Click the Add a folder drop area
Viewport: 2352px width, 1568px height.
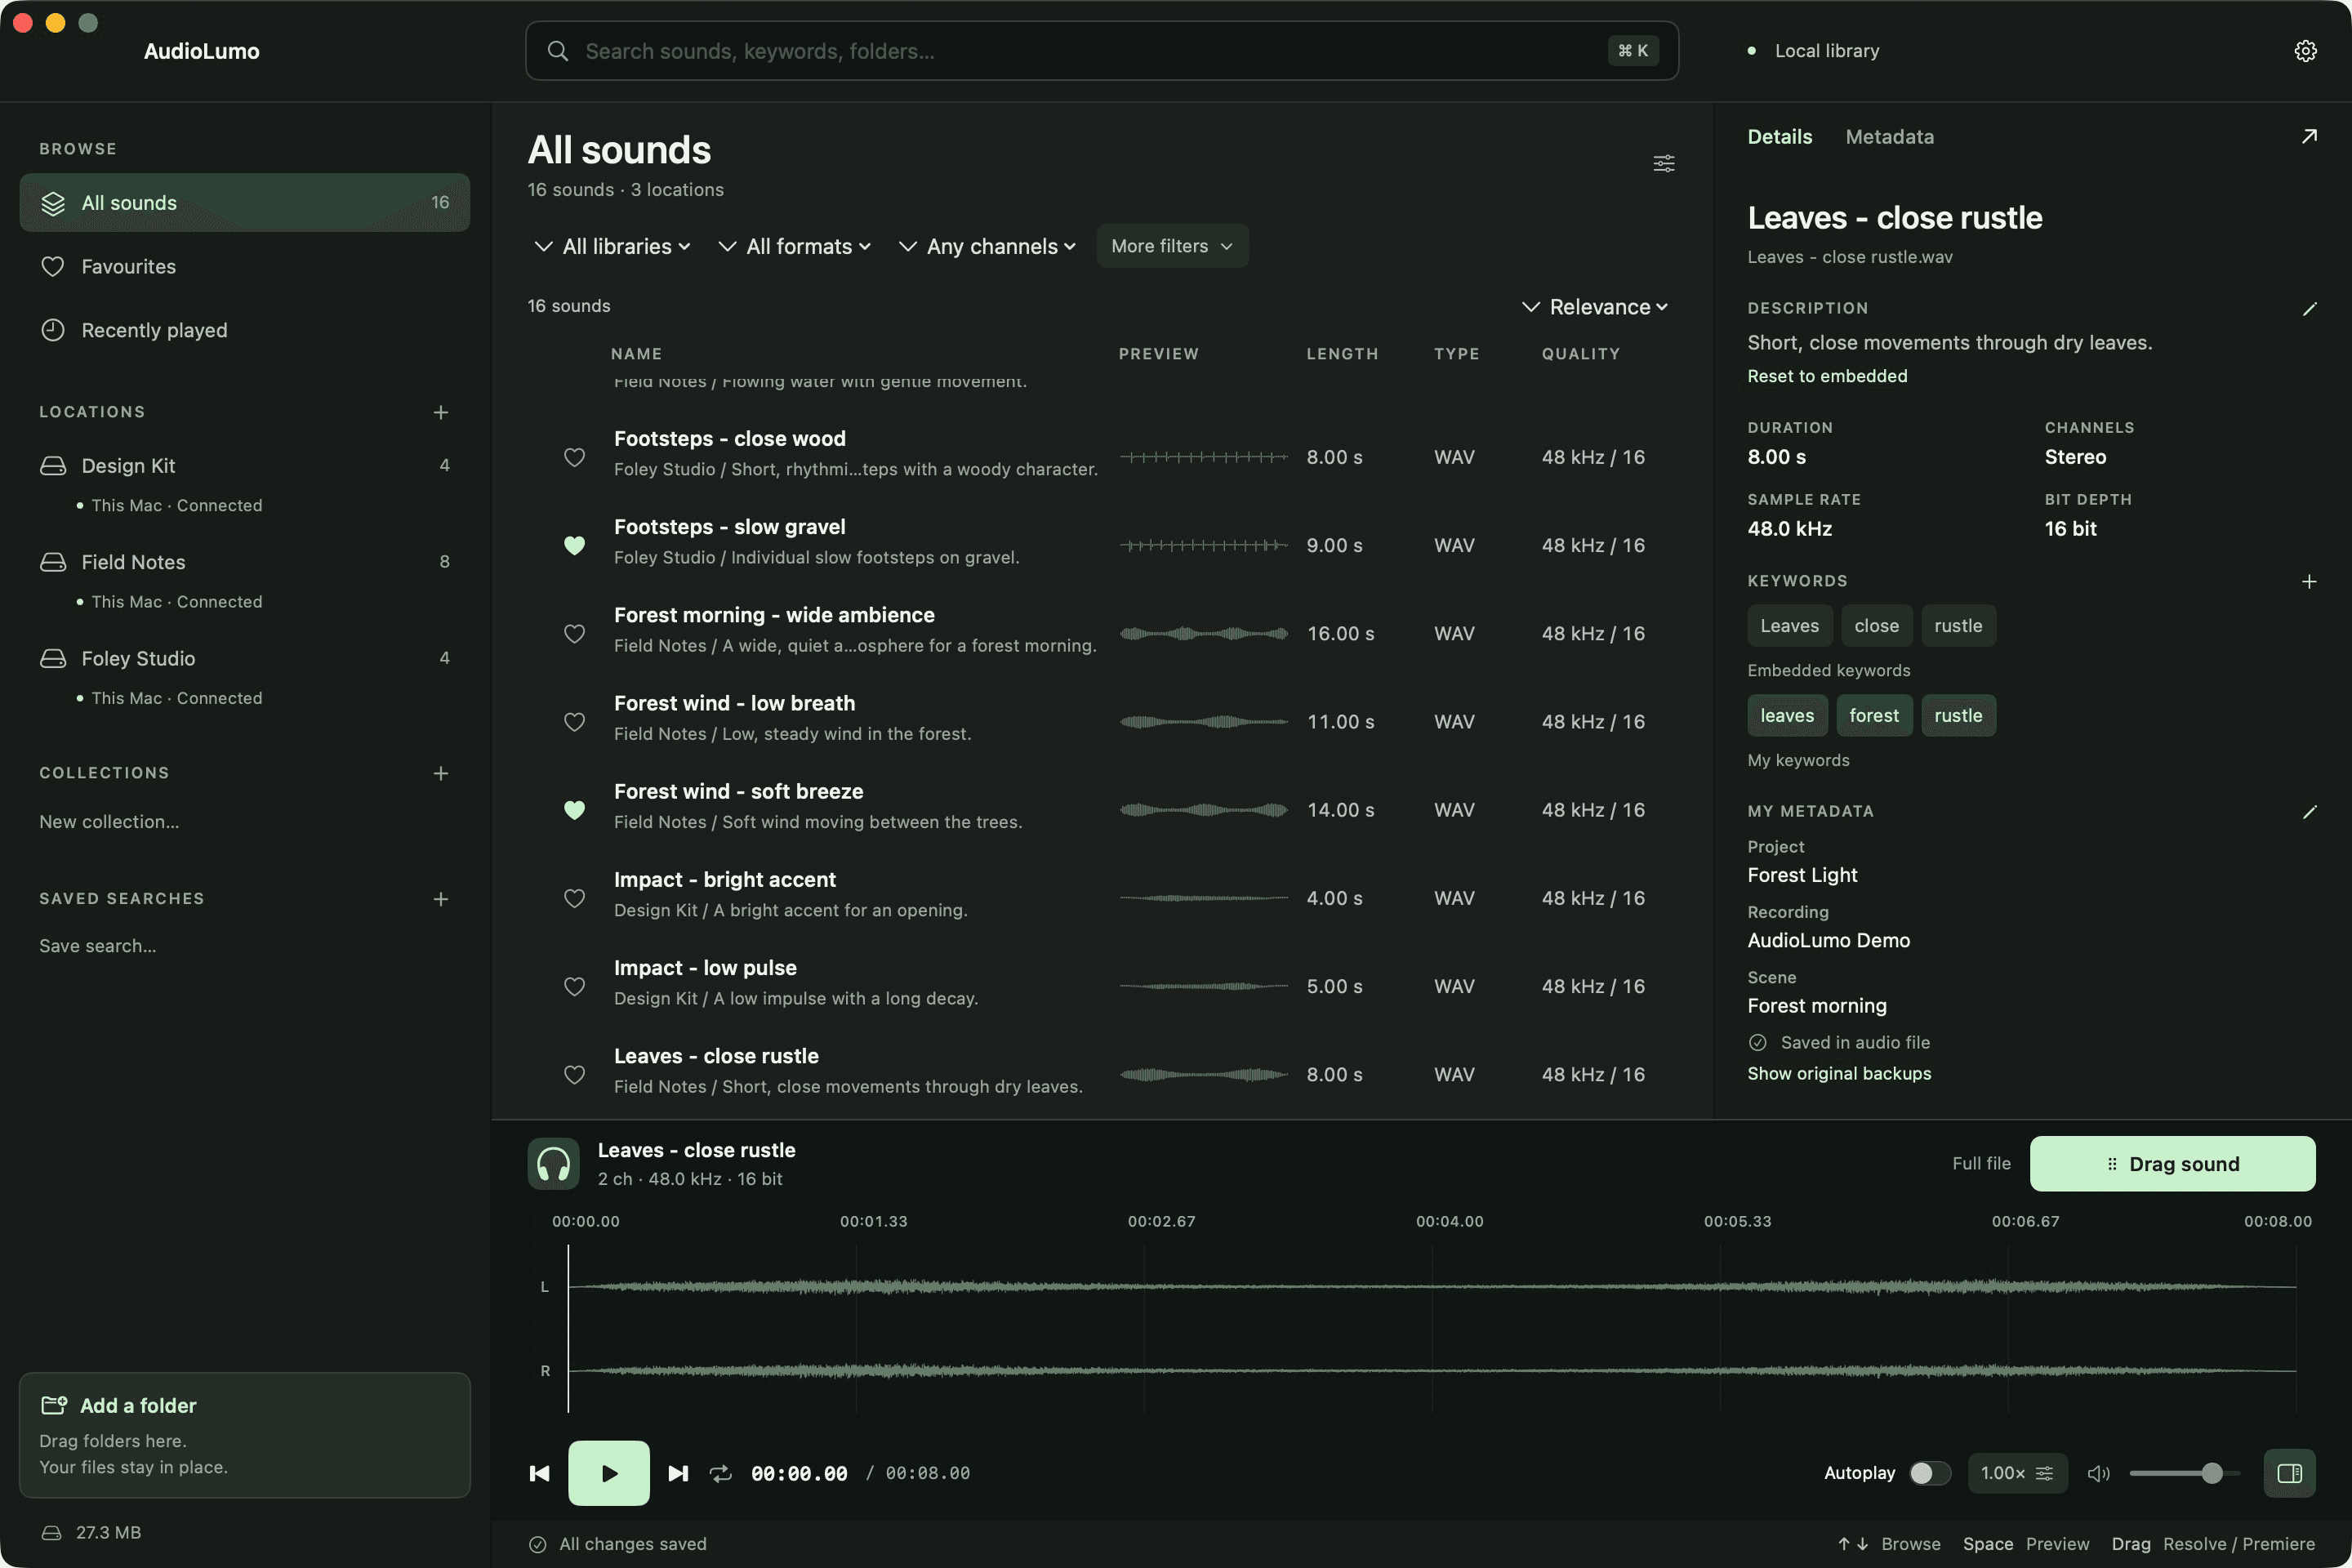point(244,1435)
